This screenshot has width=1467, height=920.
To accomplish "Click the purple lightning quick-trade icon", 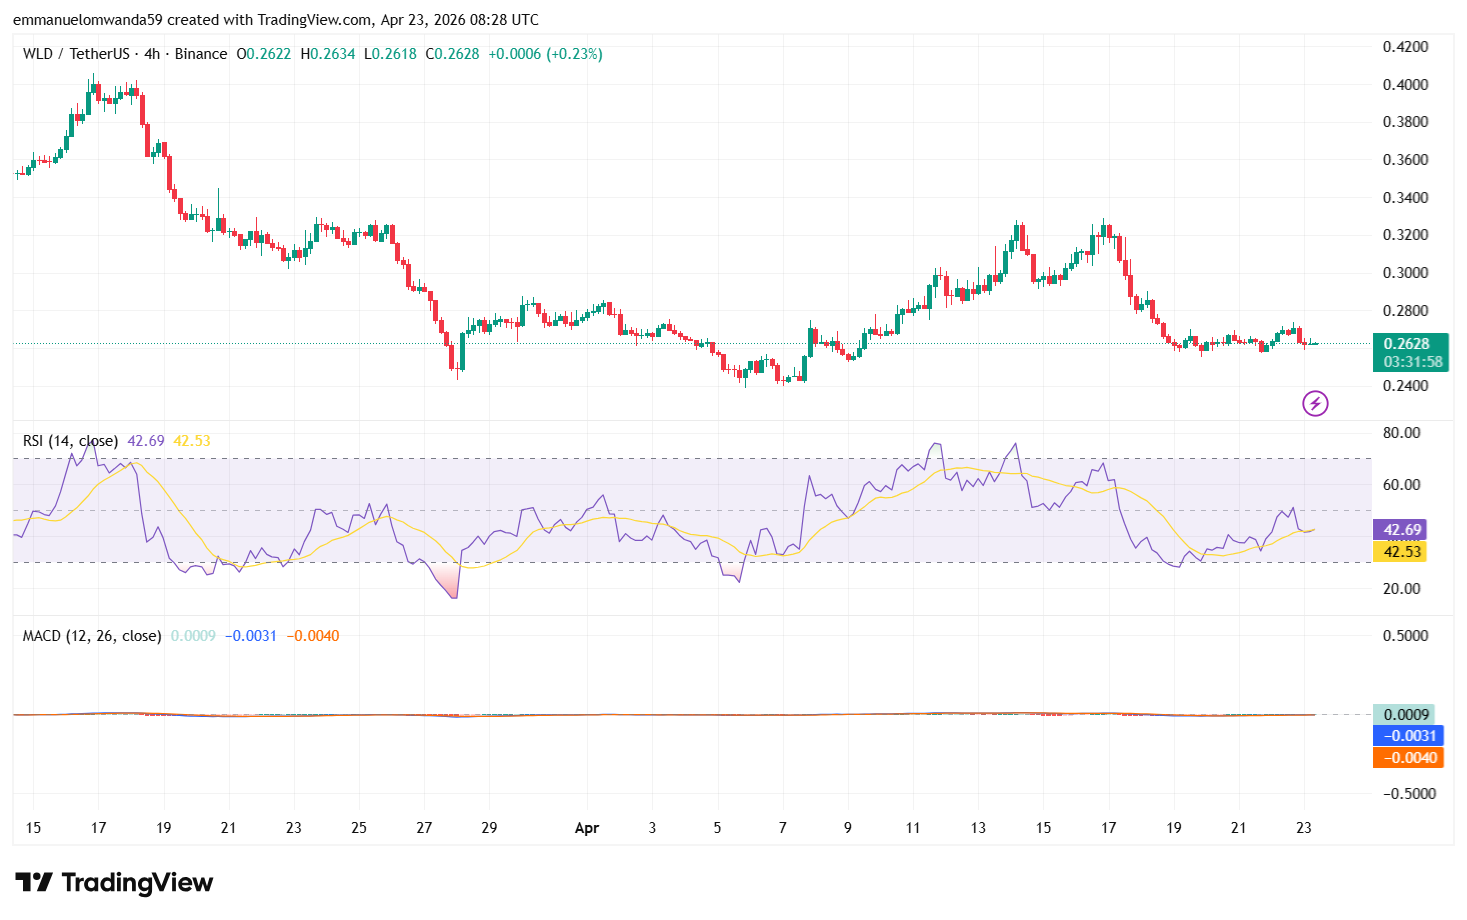I will click(1315, 403).
